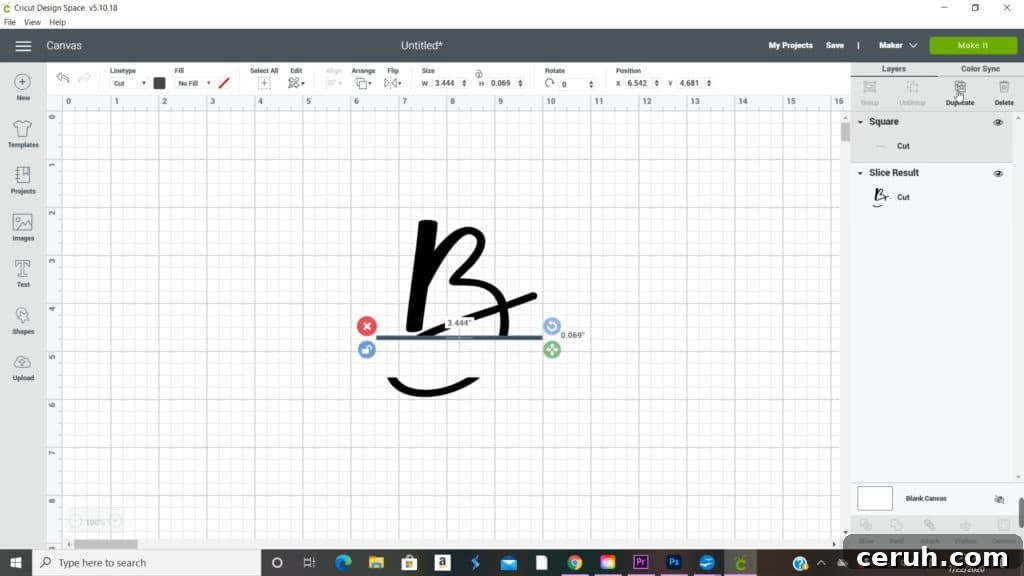Open My Projects

790,46
